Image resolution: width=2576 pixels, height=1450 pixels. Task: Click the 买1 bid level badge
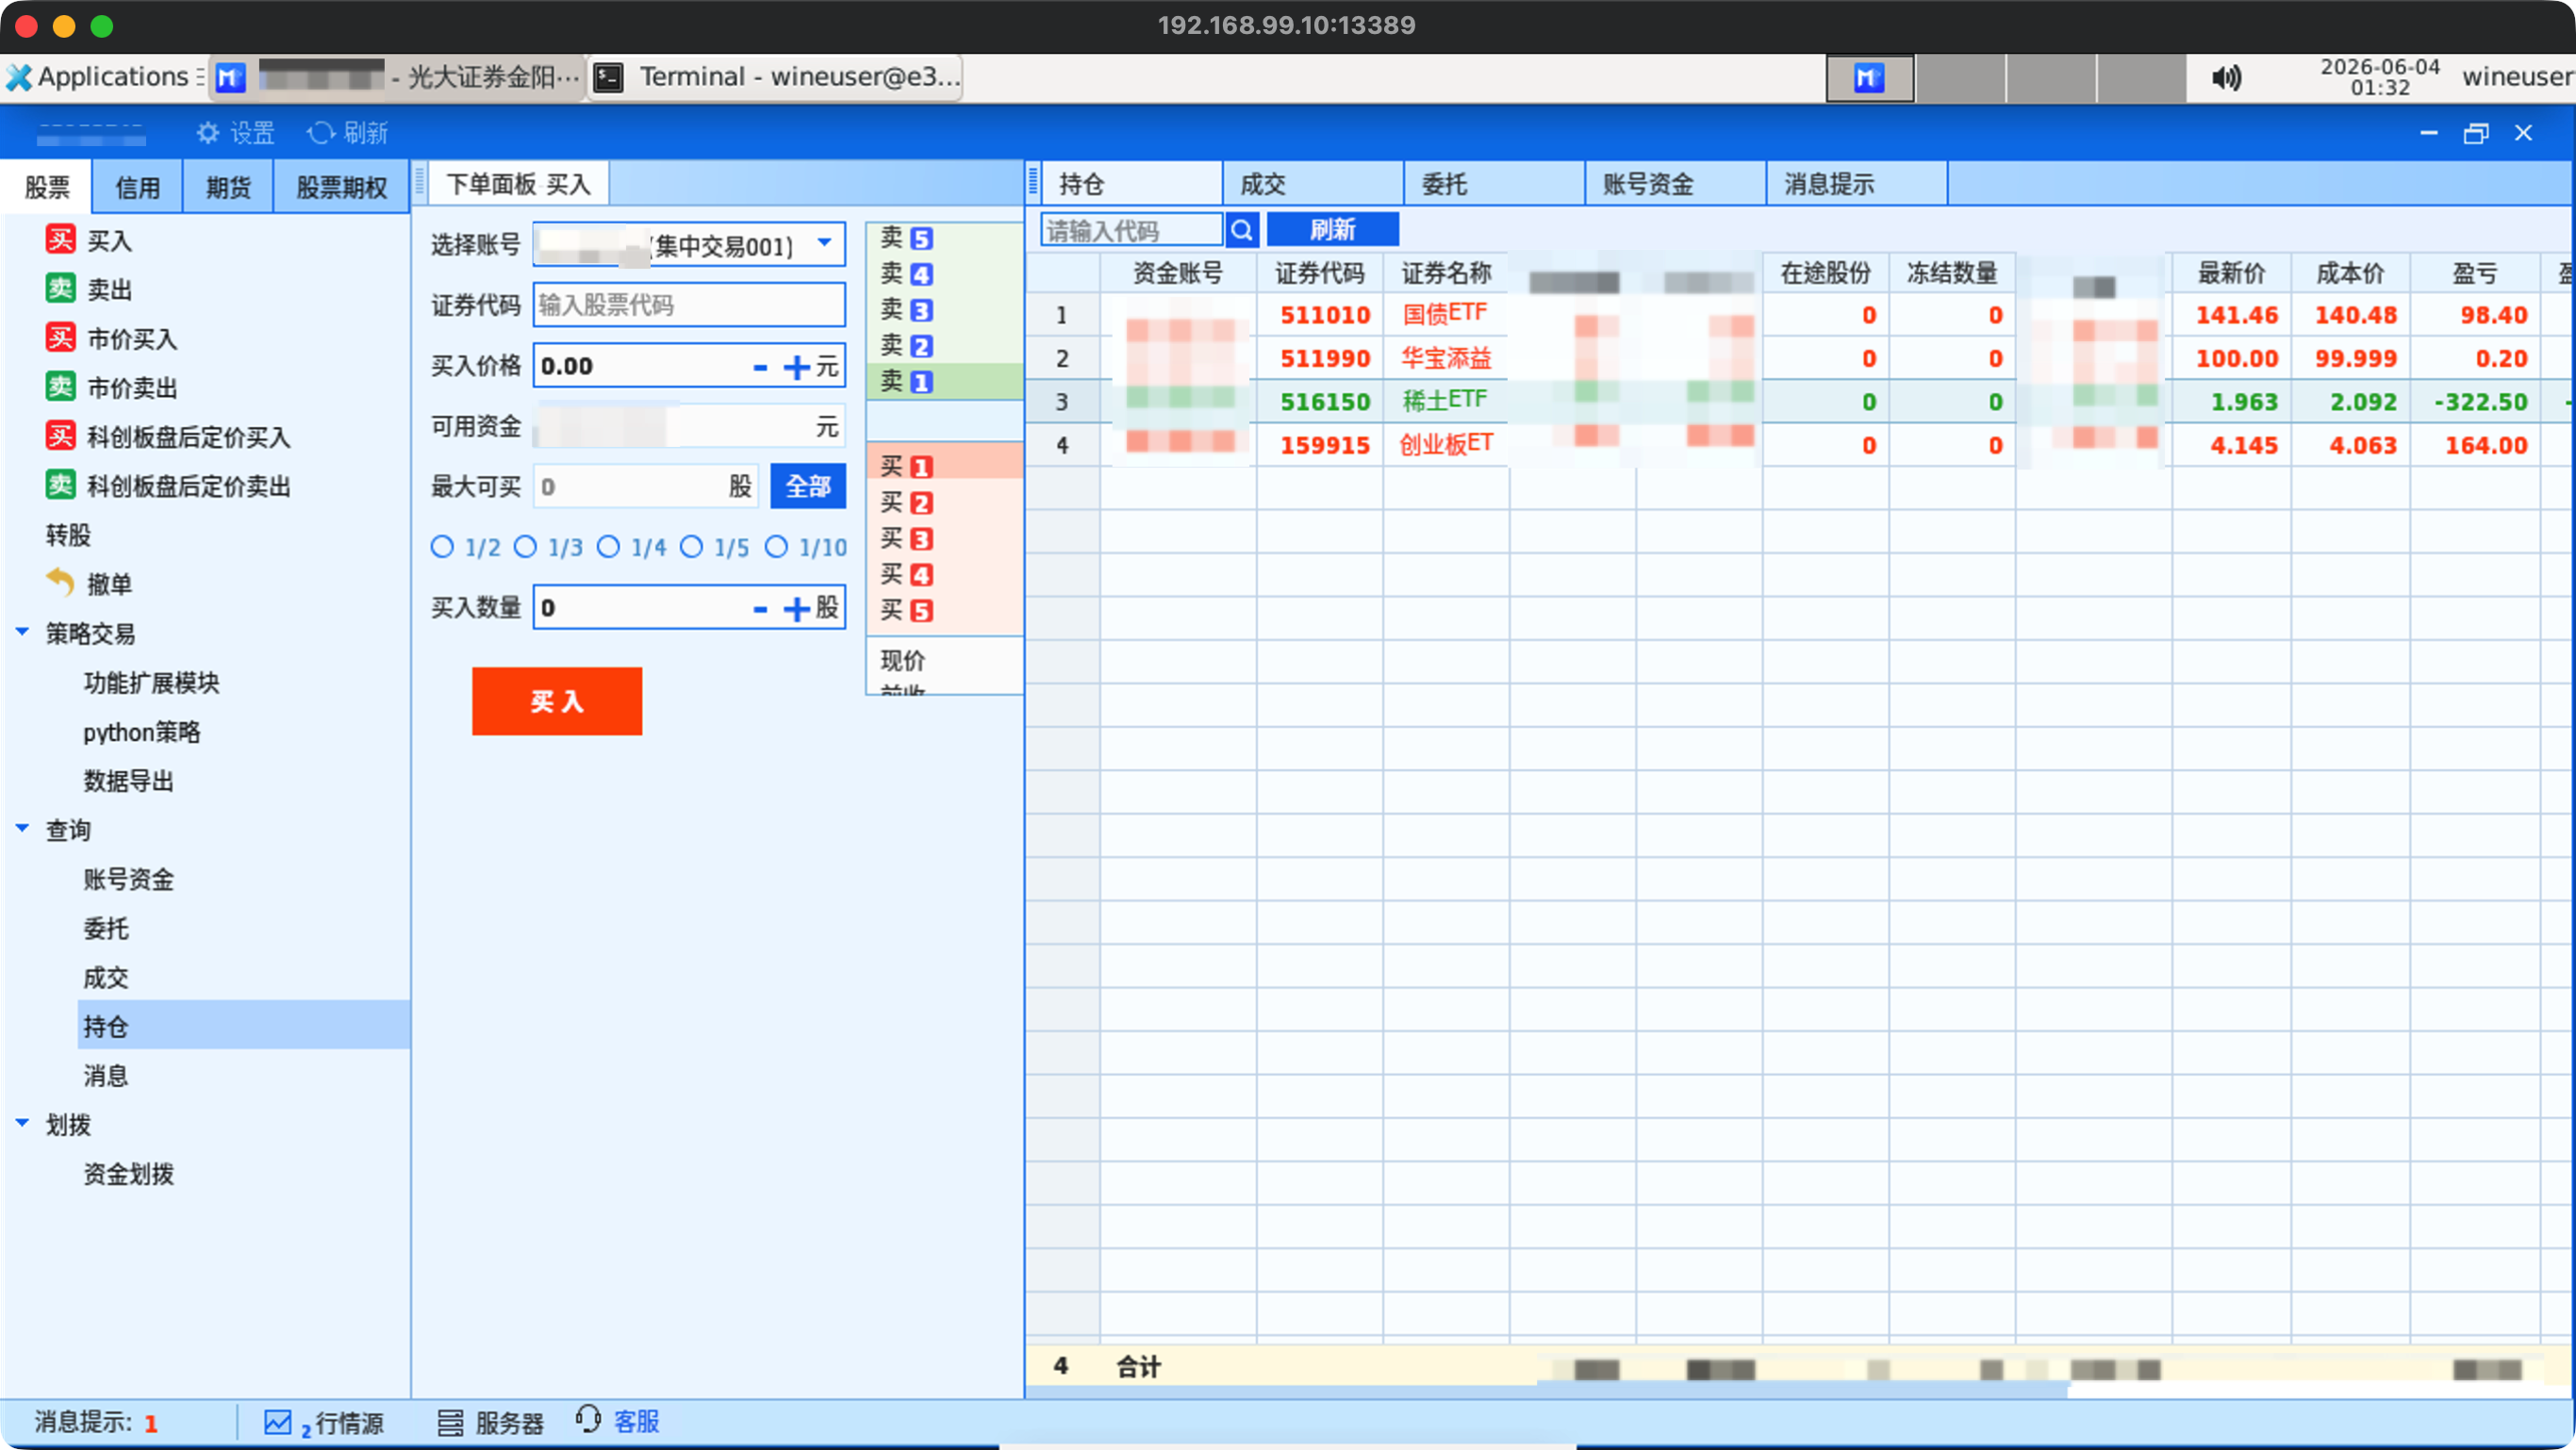(x=921, y=467)
